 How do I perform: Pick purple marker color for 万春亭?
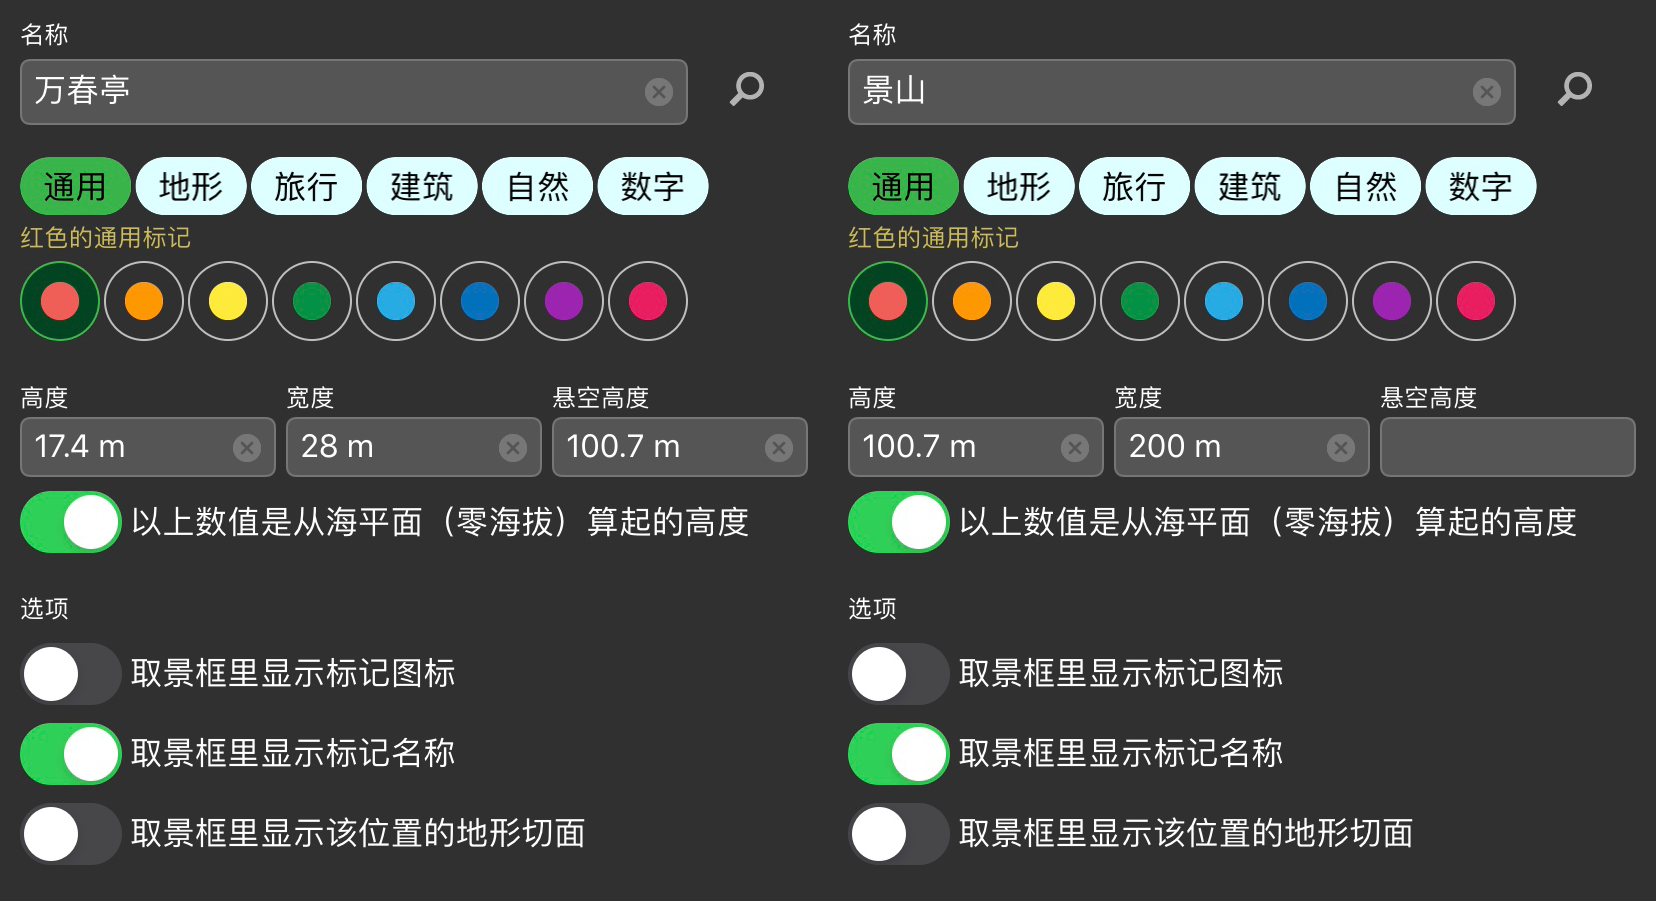click(564, 301)
